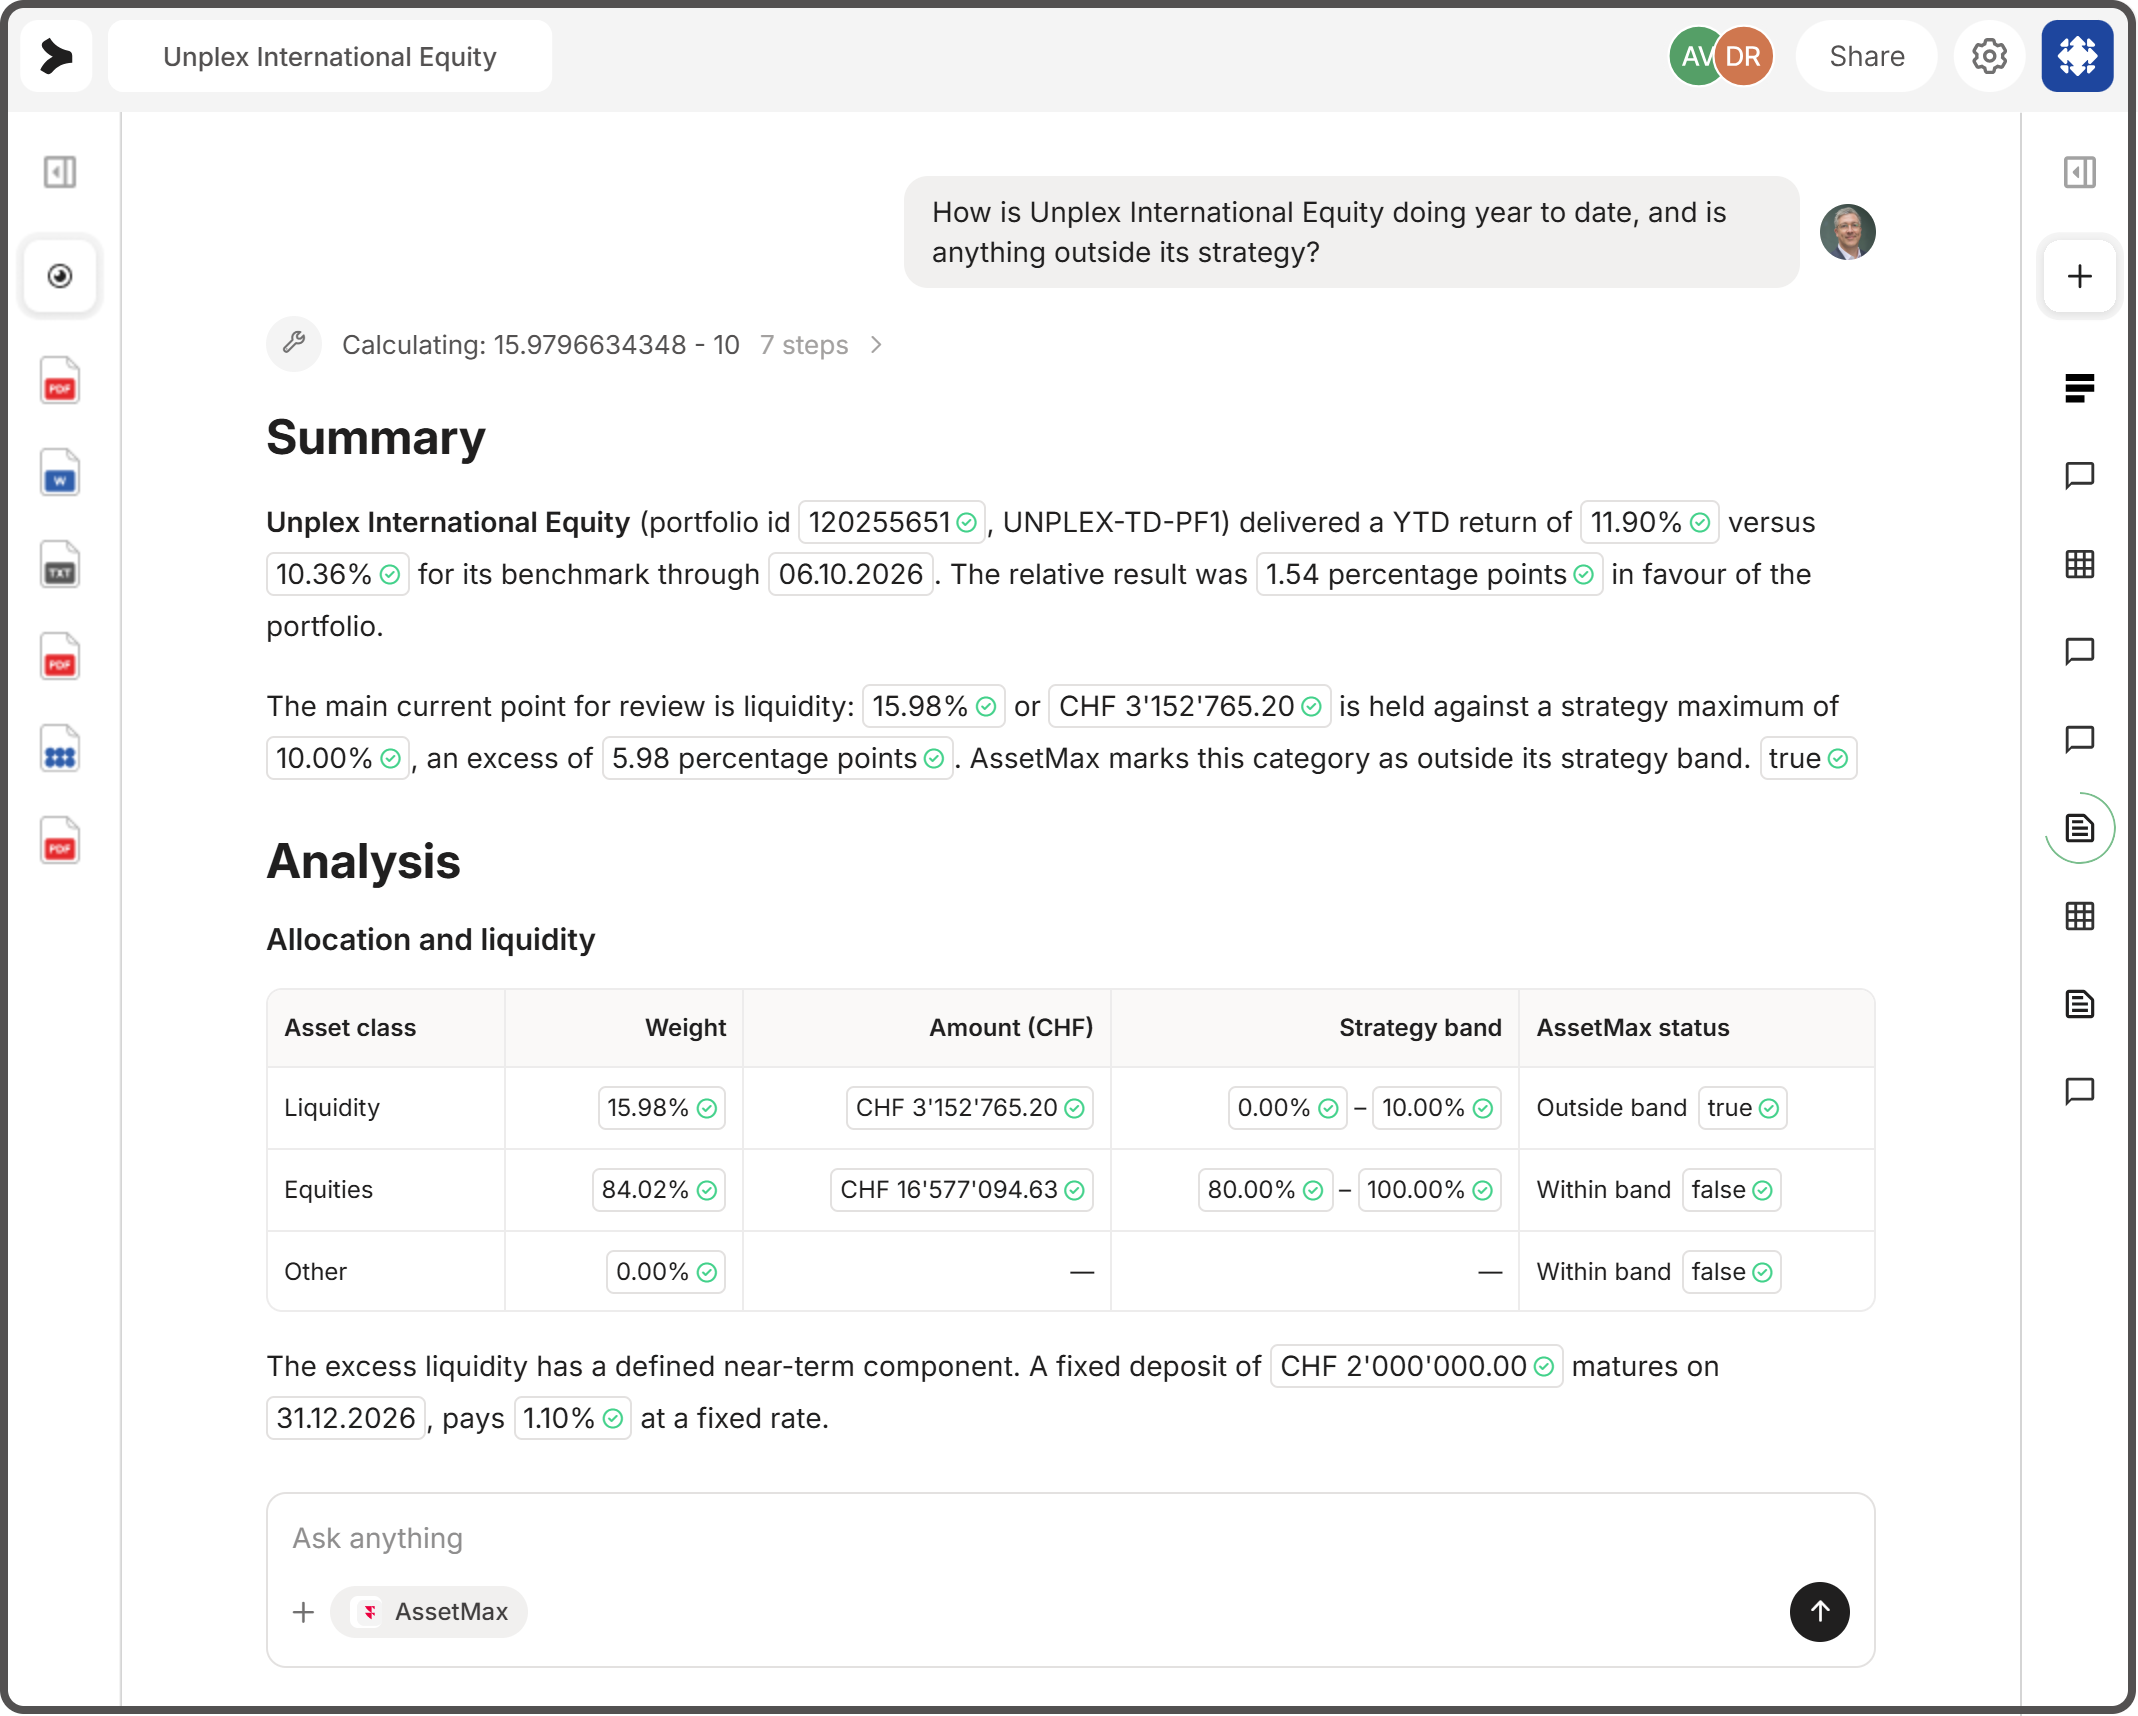This screenshot has width=2138, height=1716.
Task: Click the CHF 2'000'000.00 fixed deposit chip
Action: point(1417,1366)
